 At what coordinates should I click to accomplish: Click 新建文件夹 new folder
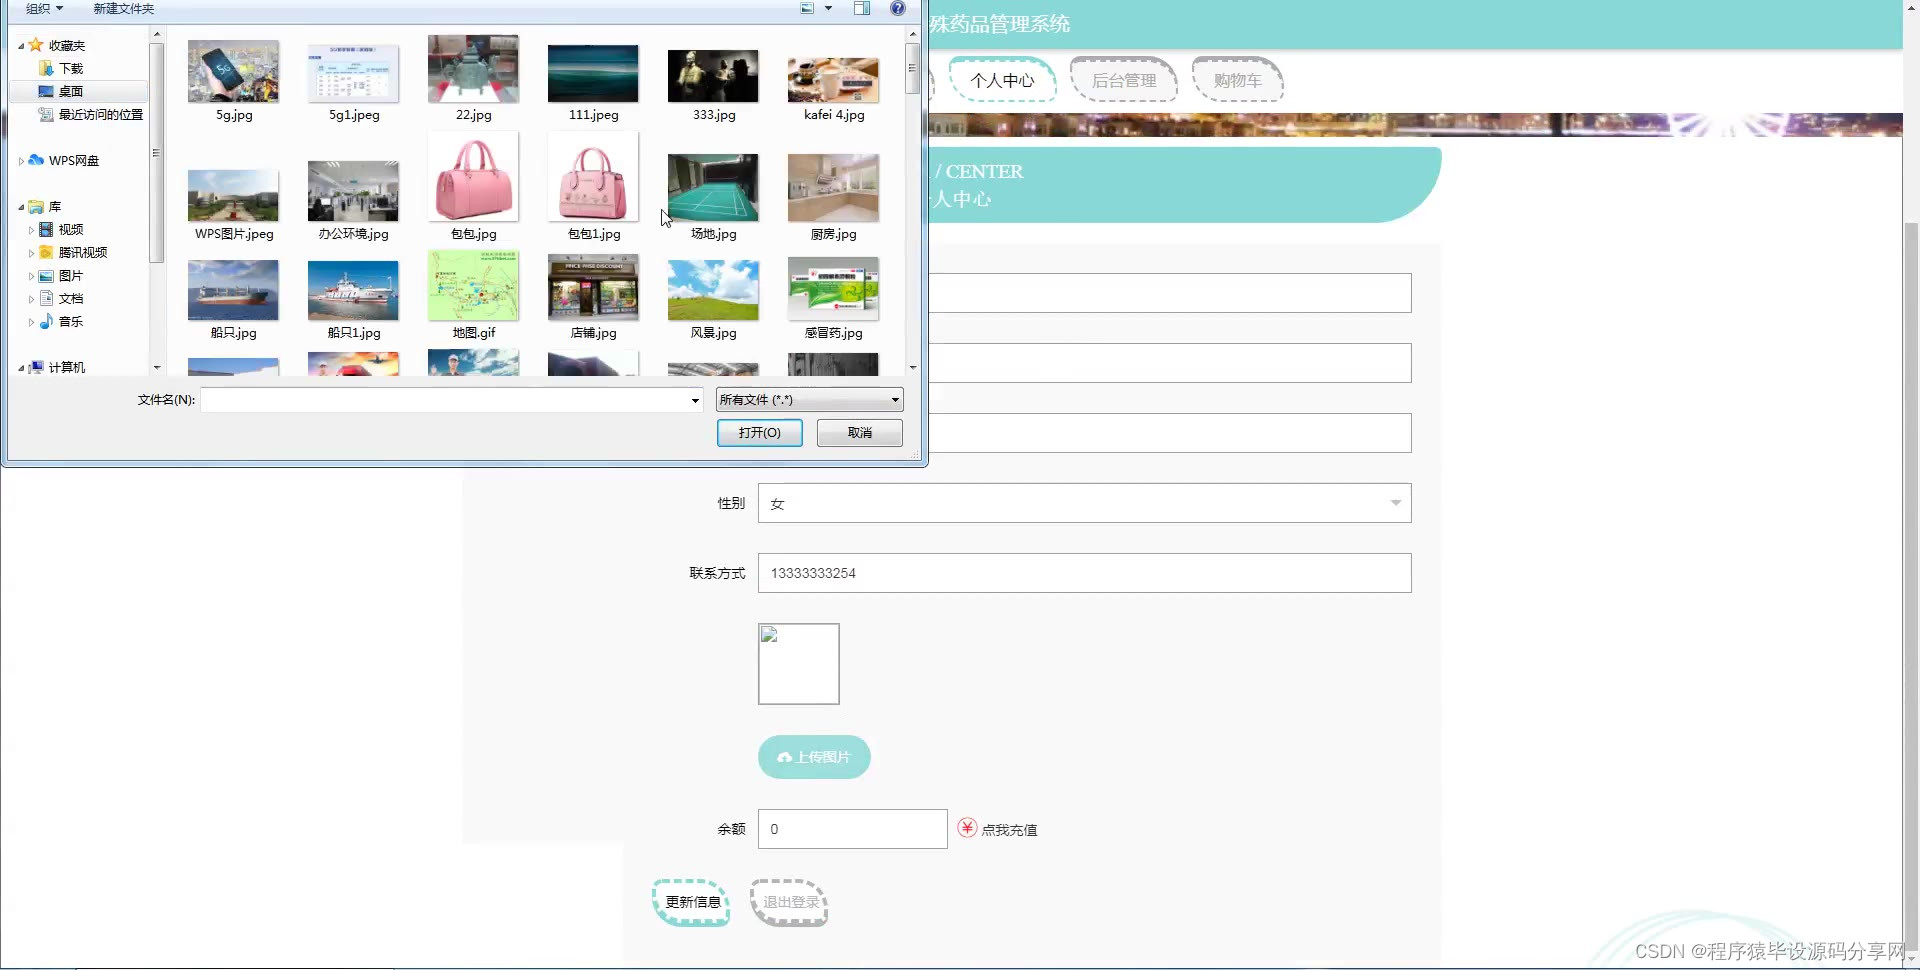124,8
